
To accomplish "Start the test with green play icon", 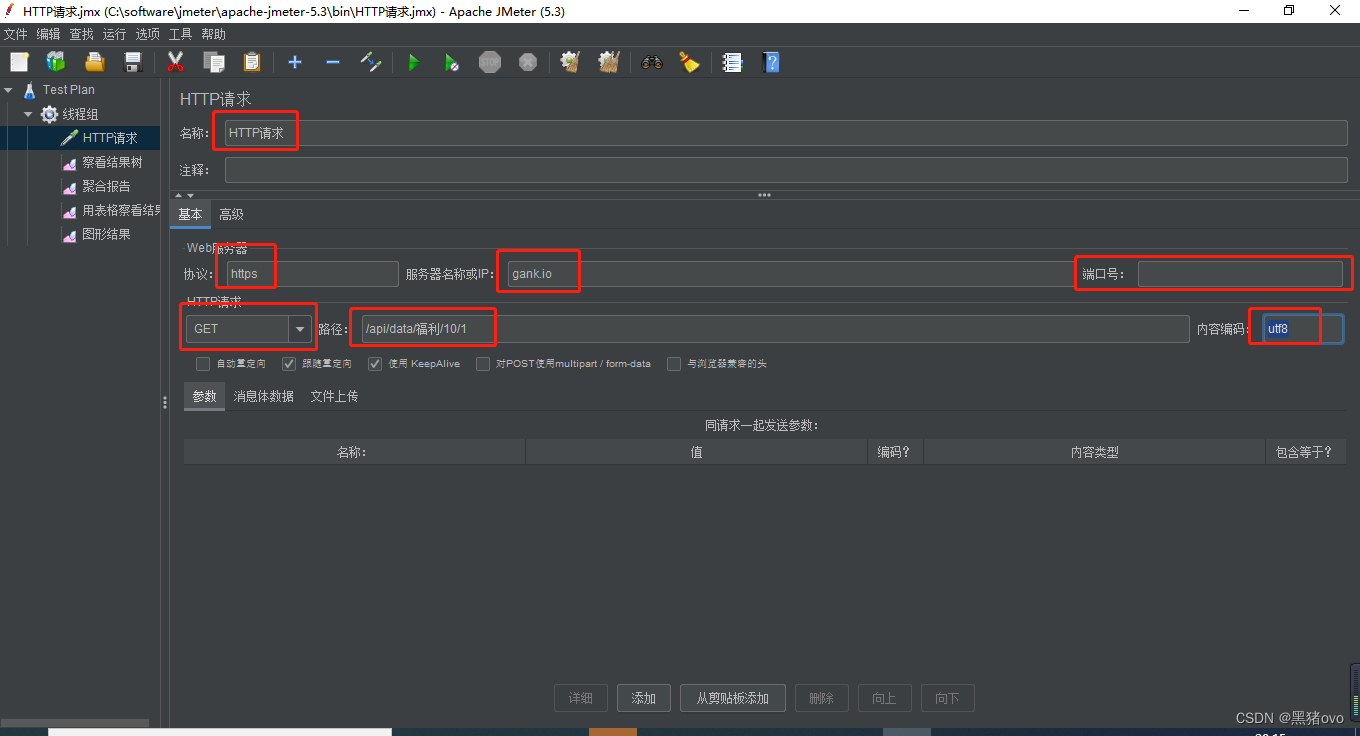I will click(414, 62).
